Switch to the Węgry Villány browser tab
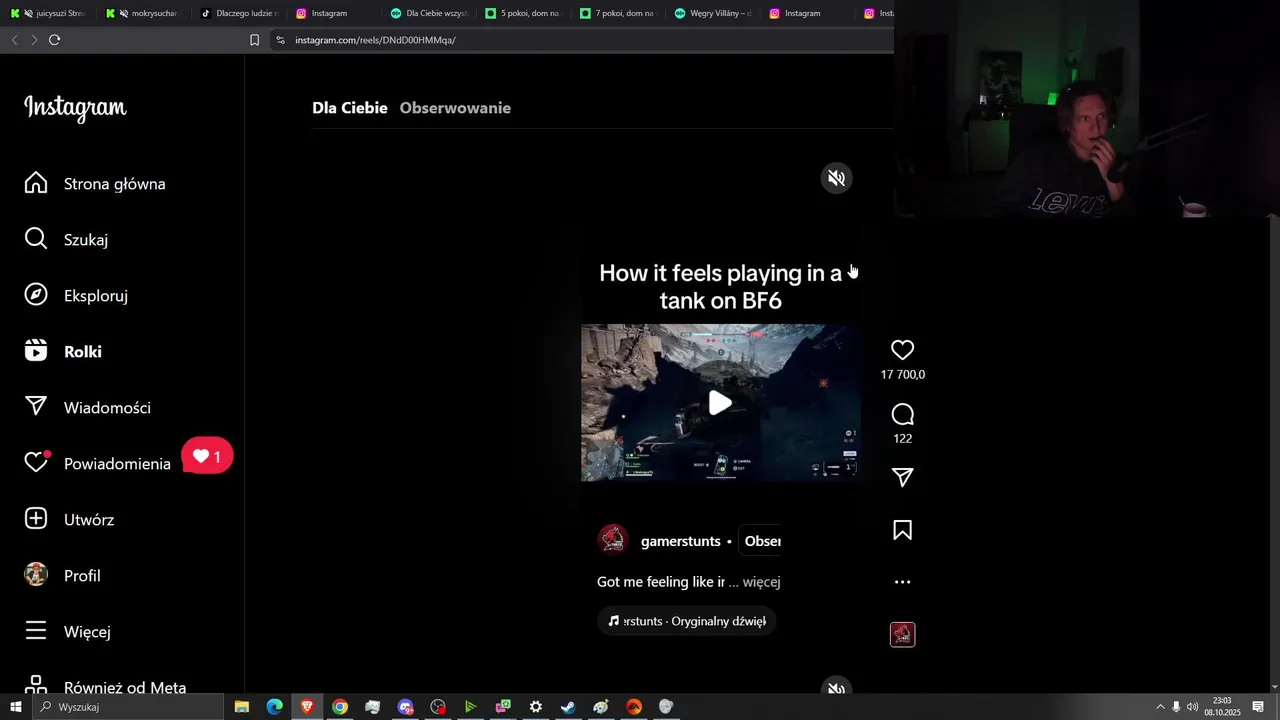The image size is (1280, 720). [x=713, y=13]
